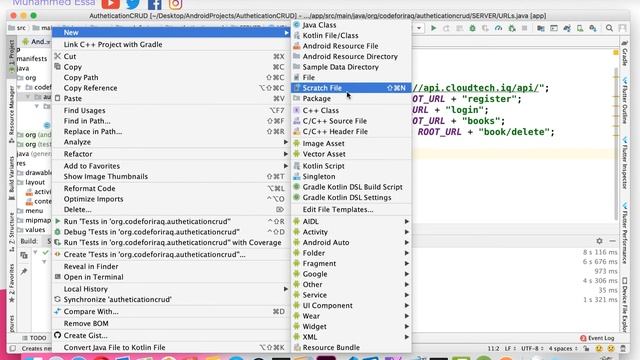
Task: Open the Flutter Outline side panel
Action: point(624,100)
